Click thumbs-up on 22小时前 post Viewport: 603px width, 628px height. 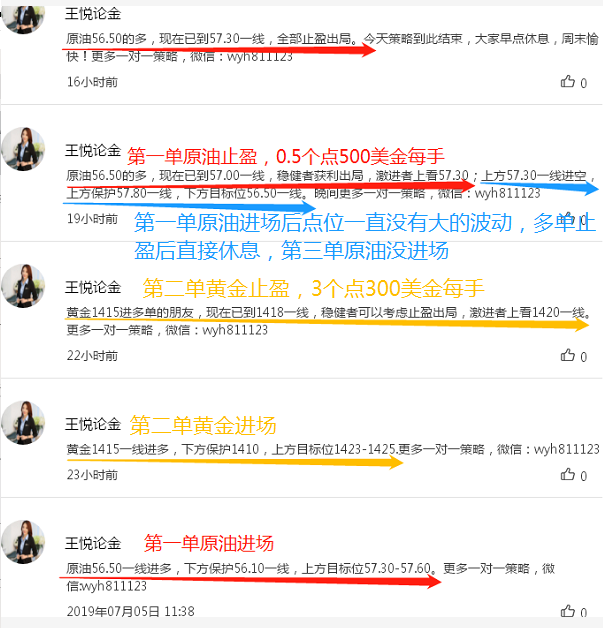[x=573, y=356]
